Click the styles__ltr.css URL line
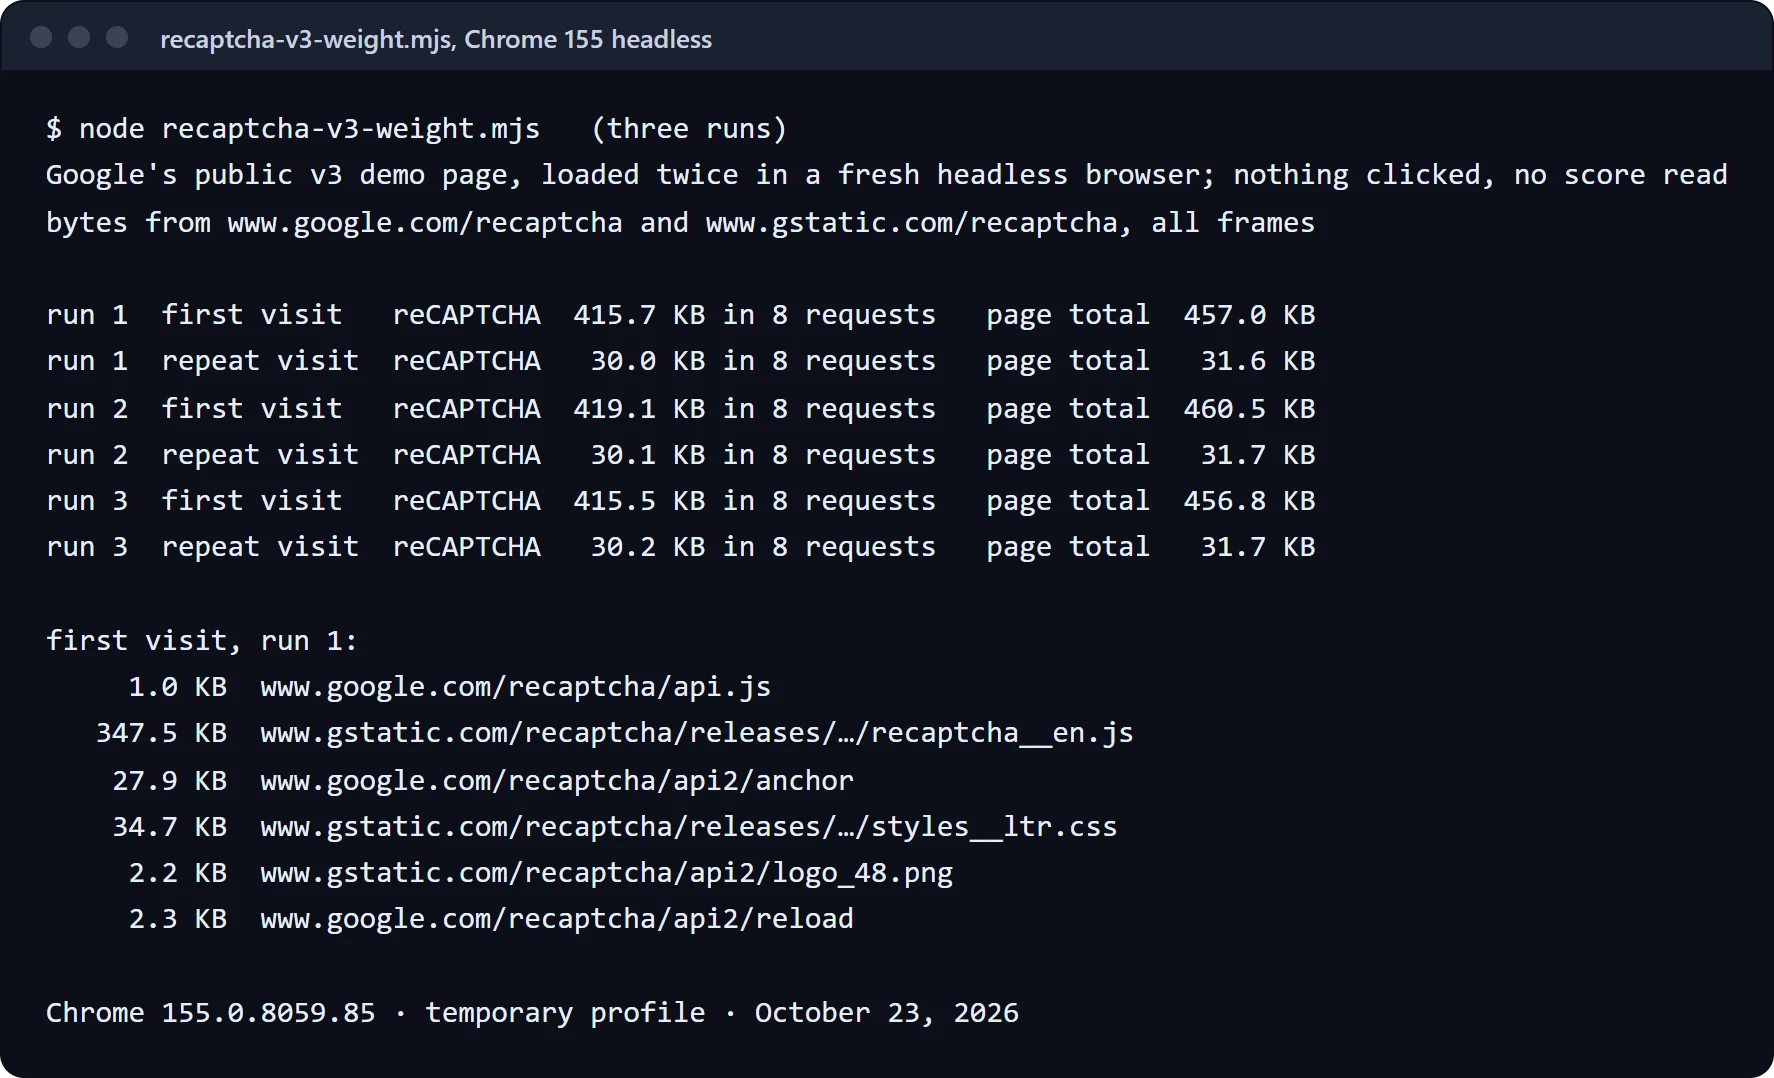The image size is (1774, 1078). pyautogui.click(x=689, y=826)
